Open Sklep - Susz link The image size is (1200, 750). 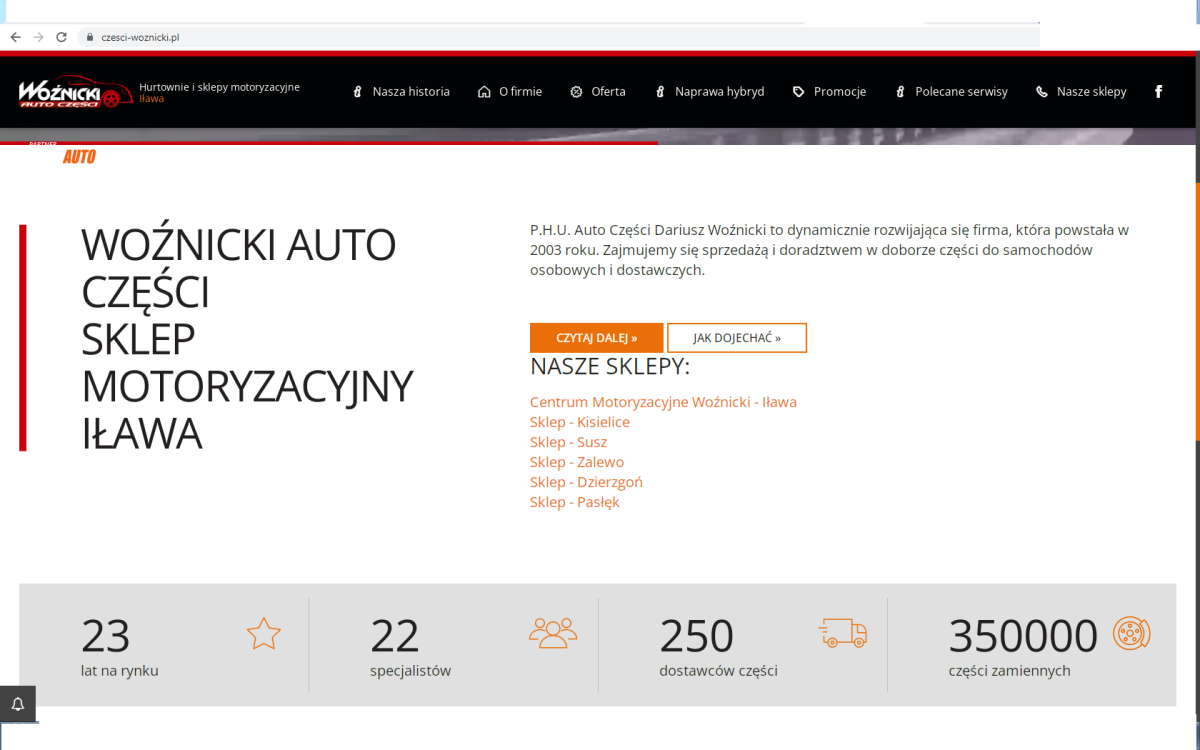(569, 442)
